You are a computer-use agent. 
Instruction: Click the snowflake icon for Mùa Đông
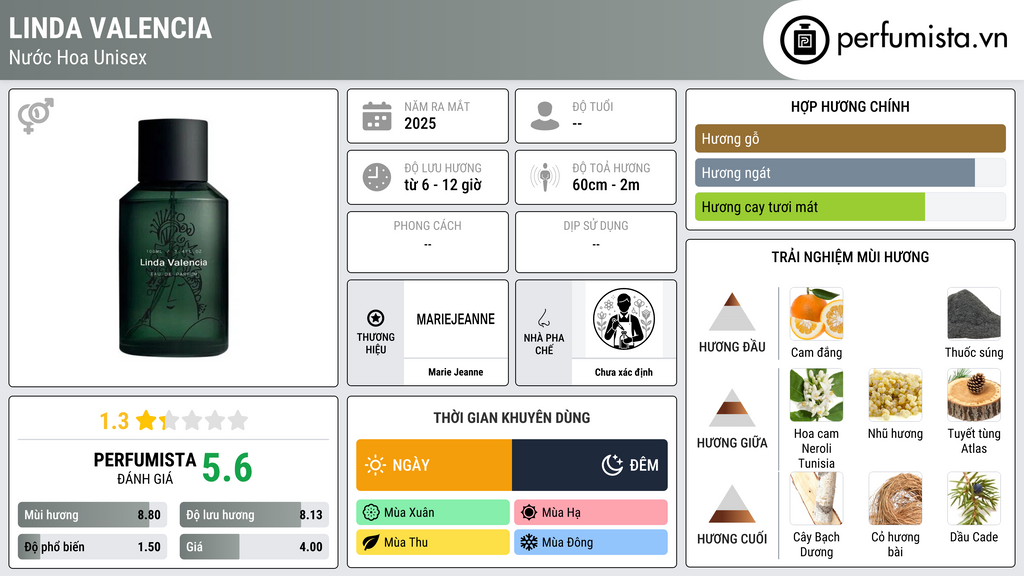coord(529,542)
